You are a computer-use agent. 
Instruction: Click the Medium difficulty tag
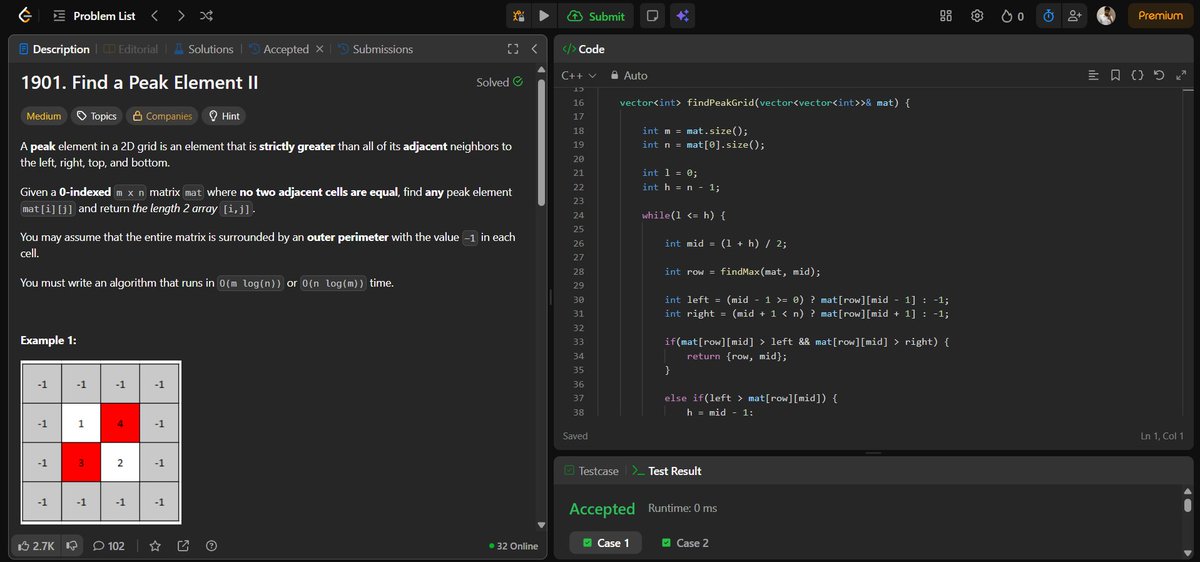click(44, 116)
